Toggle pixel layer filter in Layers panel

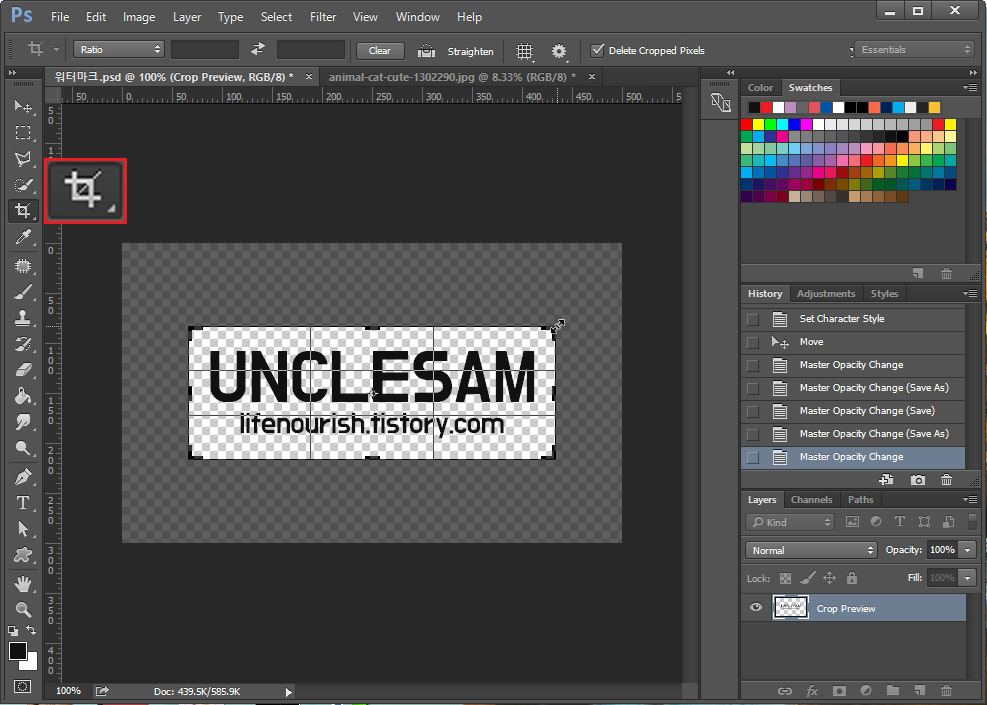coord(852,521)
